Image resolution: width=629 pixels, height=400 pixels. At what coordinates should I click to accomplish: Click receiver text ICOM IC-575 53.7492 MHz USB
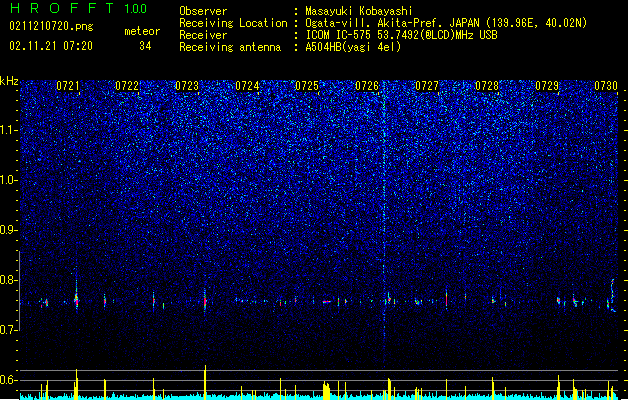401,35
